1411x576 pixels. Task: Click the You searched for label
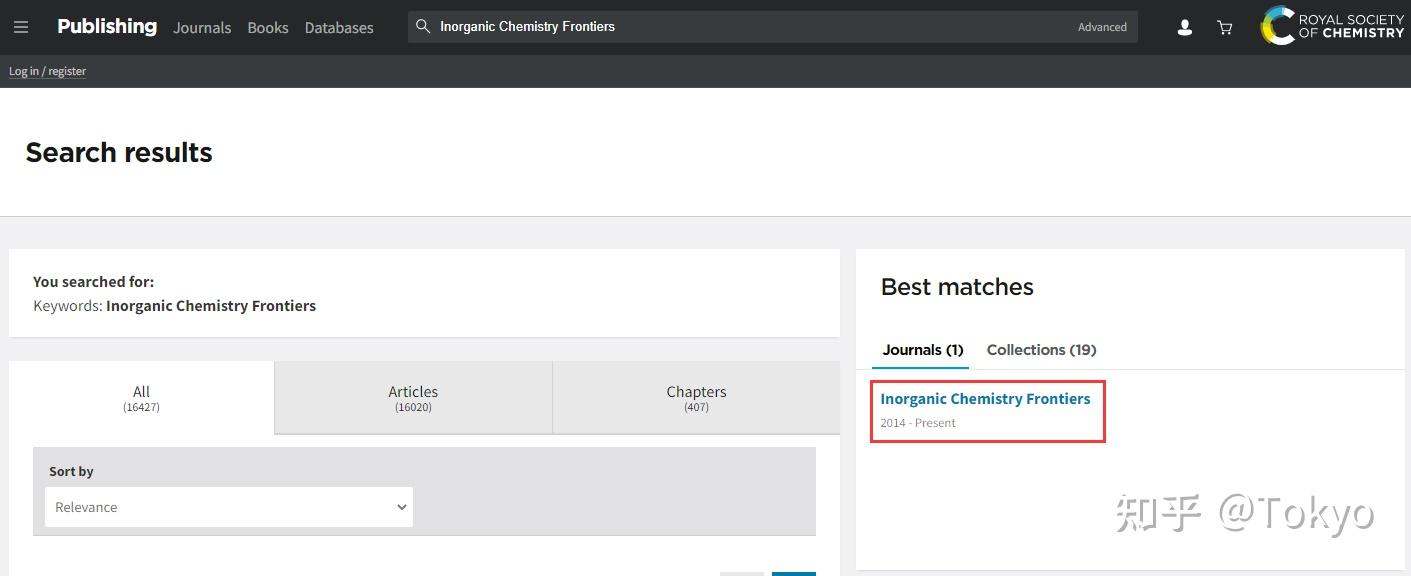point(93,282)
